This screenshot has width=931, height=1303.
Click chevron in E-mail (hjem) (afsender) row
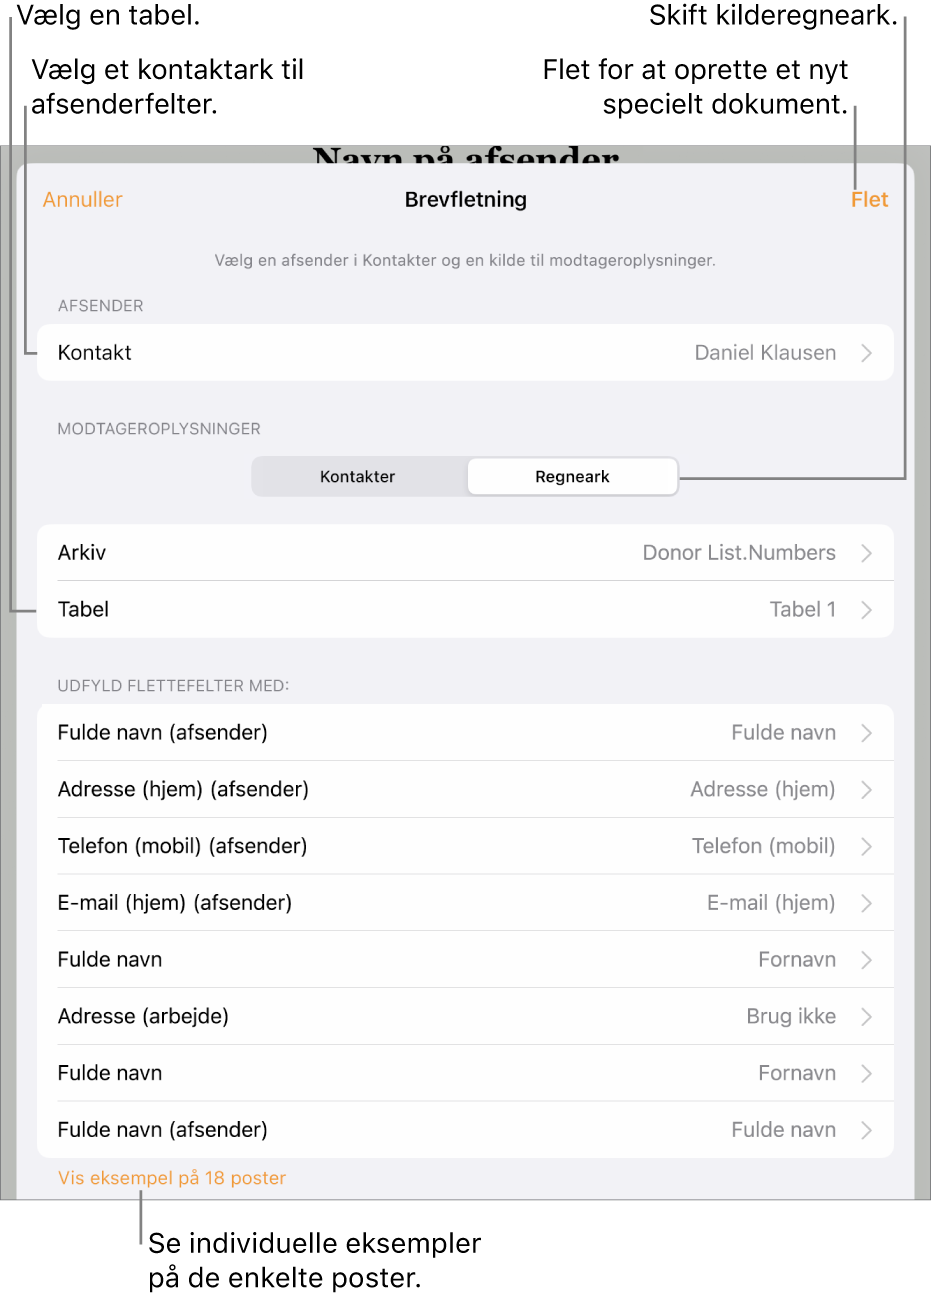[x=866, y=903]
